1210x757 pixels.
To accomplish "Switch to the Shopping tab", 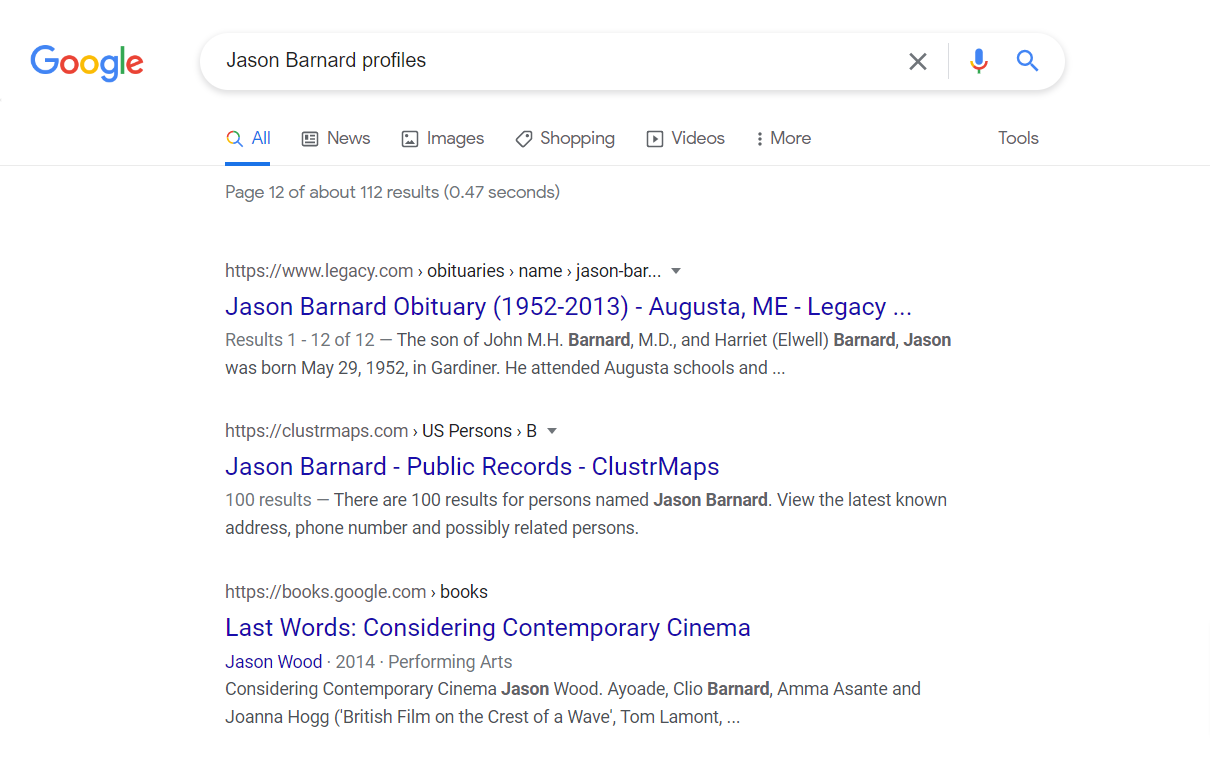I will (x=565, y=139).
